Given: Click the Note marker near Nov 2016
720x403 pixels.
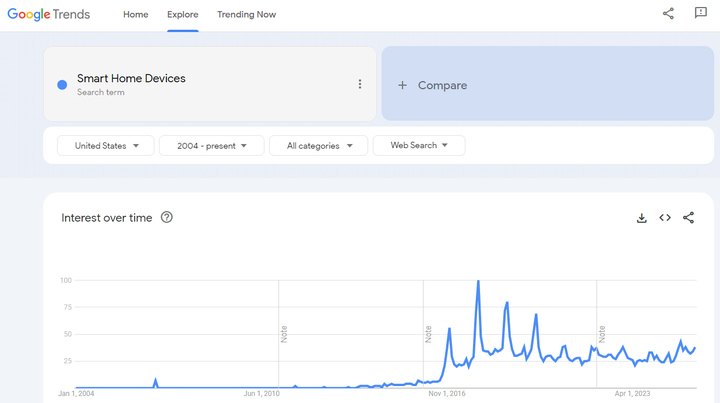Looking at the screenshot, I should [429, 334].
